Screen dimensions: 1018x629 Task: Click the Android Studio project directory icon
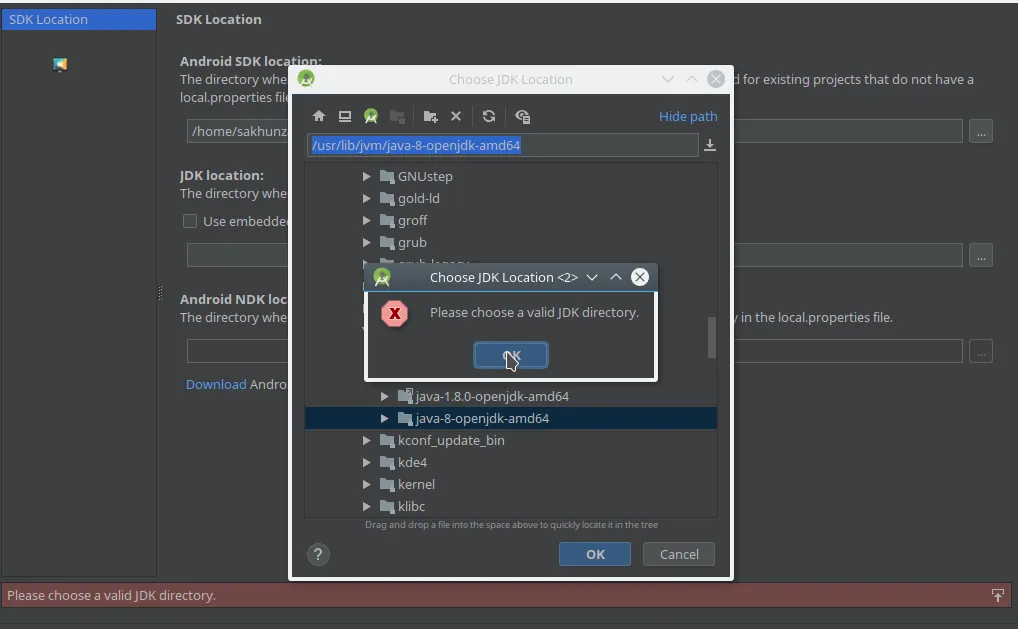pyautogui.click(x=371, y=116)
